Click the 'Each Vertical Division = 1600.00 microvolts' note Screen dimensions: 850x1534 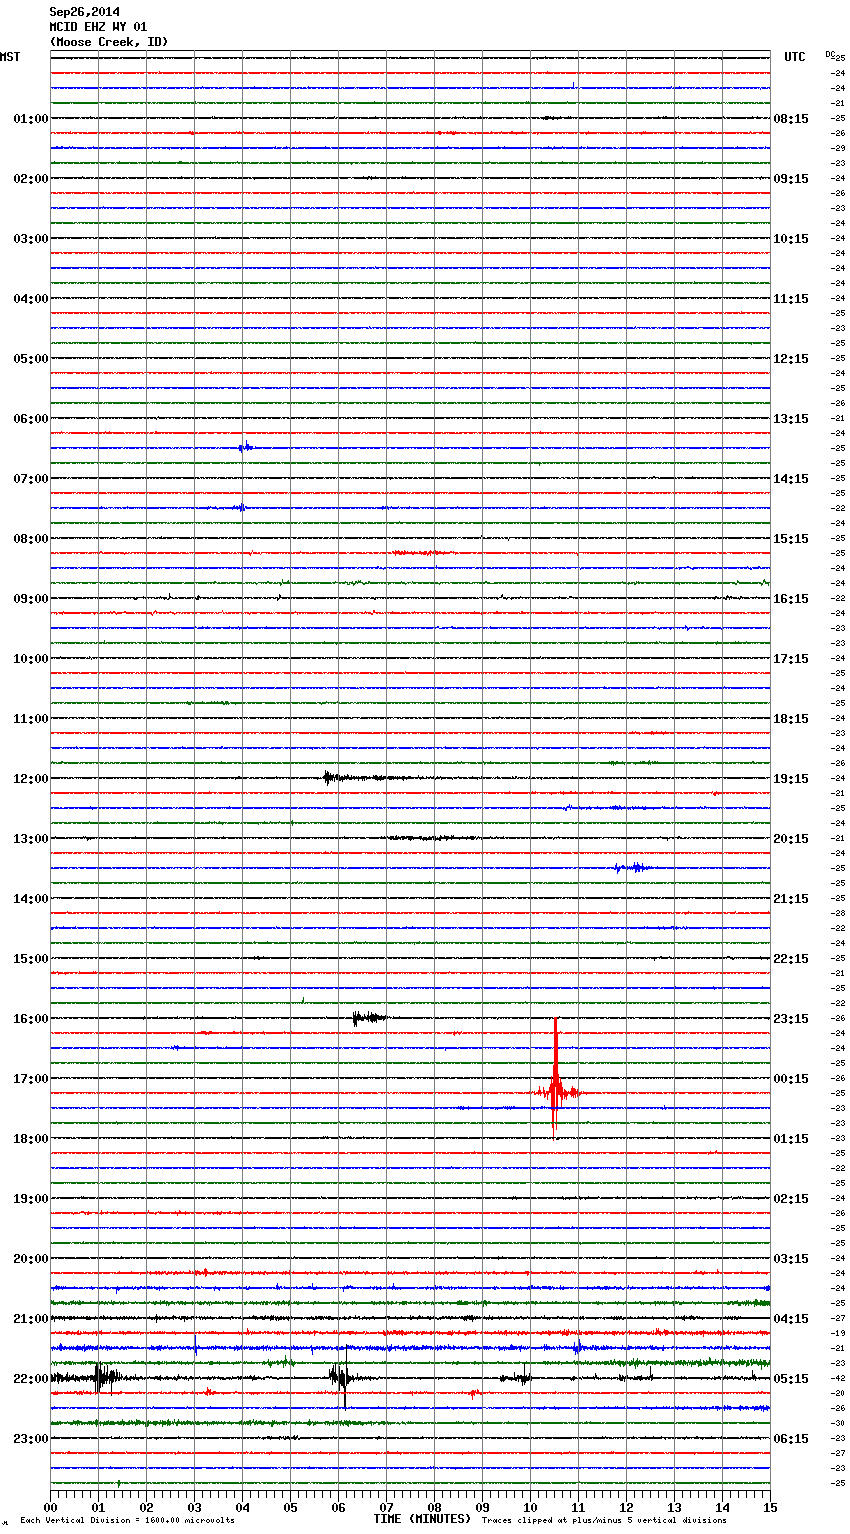pos(127,1521)
